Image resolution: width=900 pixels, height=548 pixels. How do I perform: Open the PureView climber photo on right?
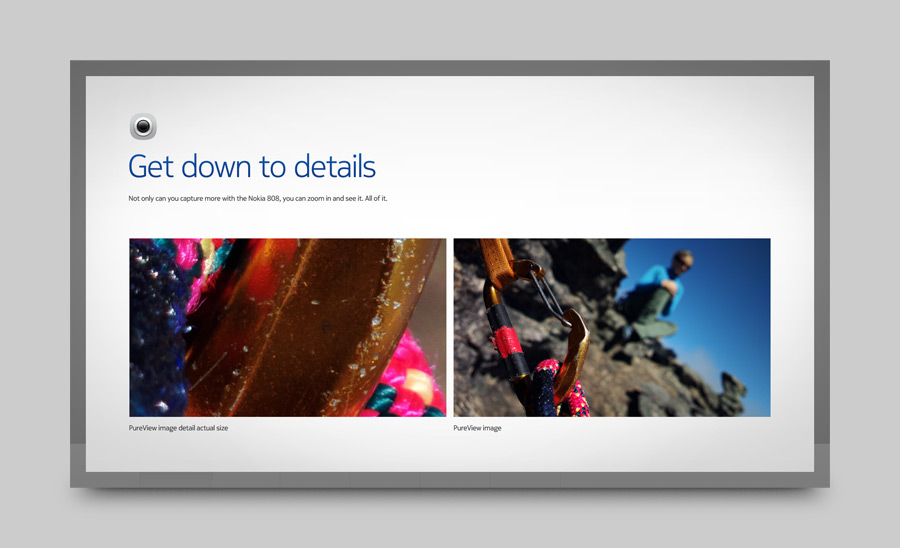tap(611, 327)
